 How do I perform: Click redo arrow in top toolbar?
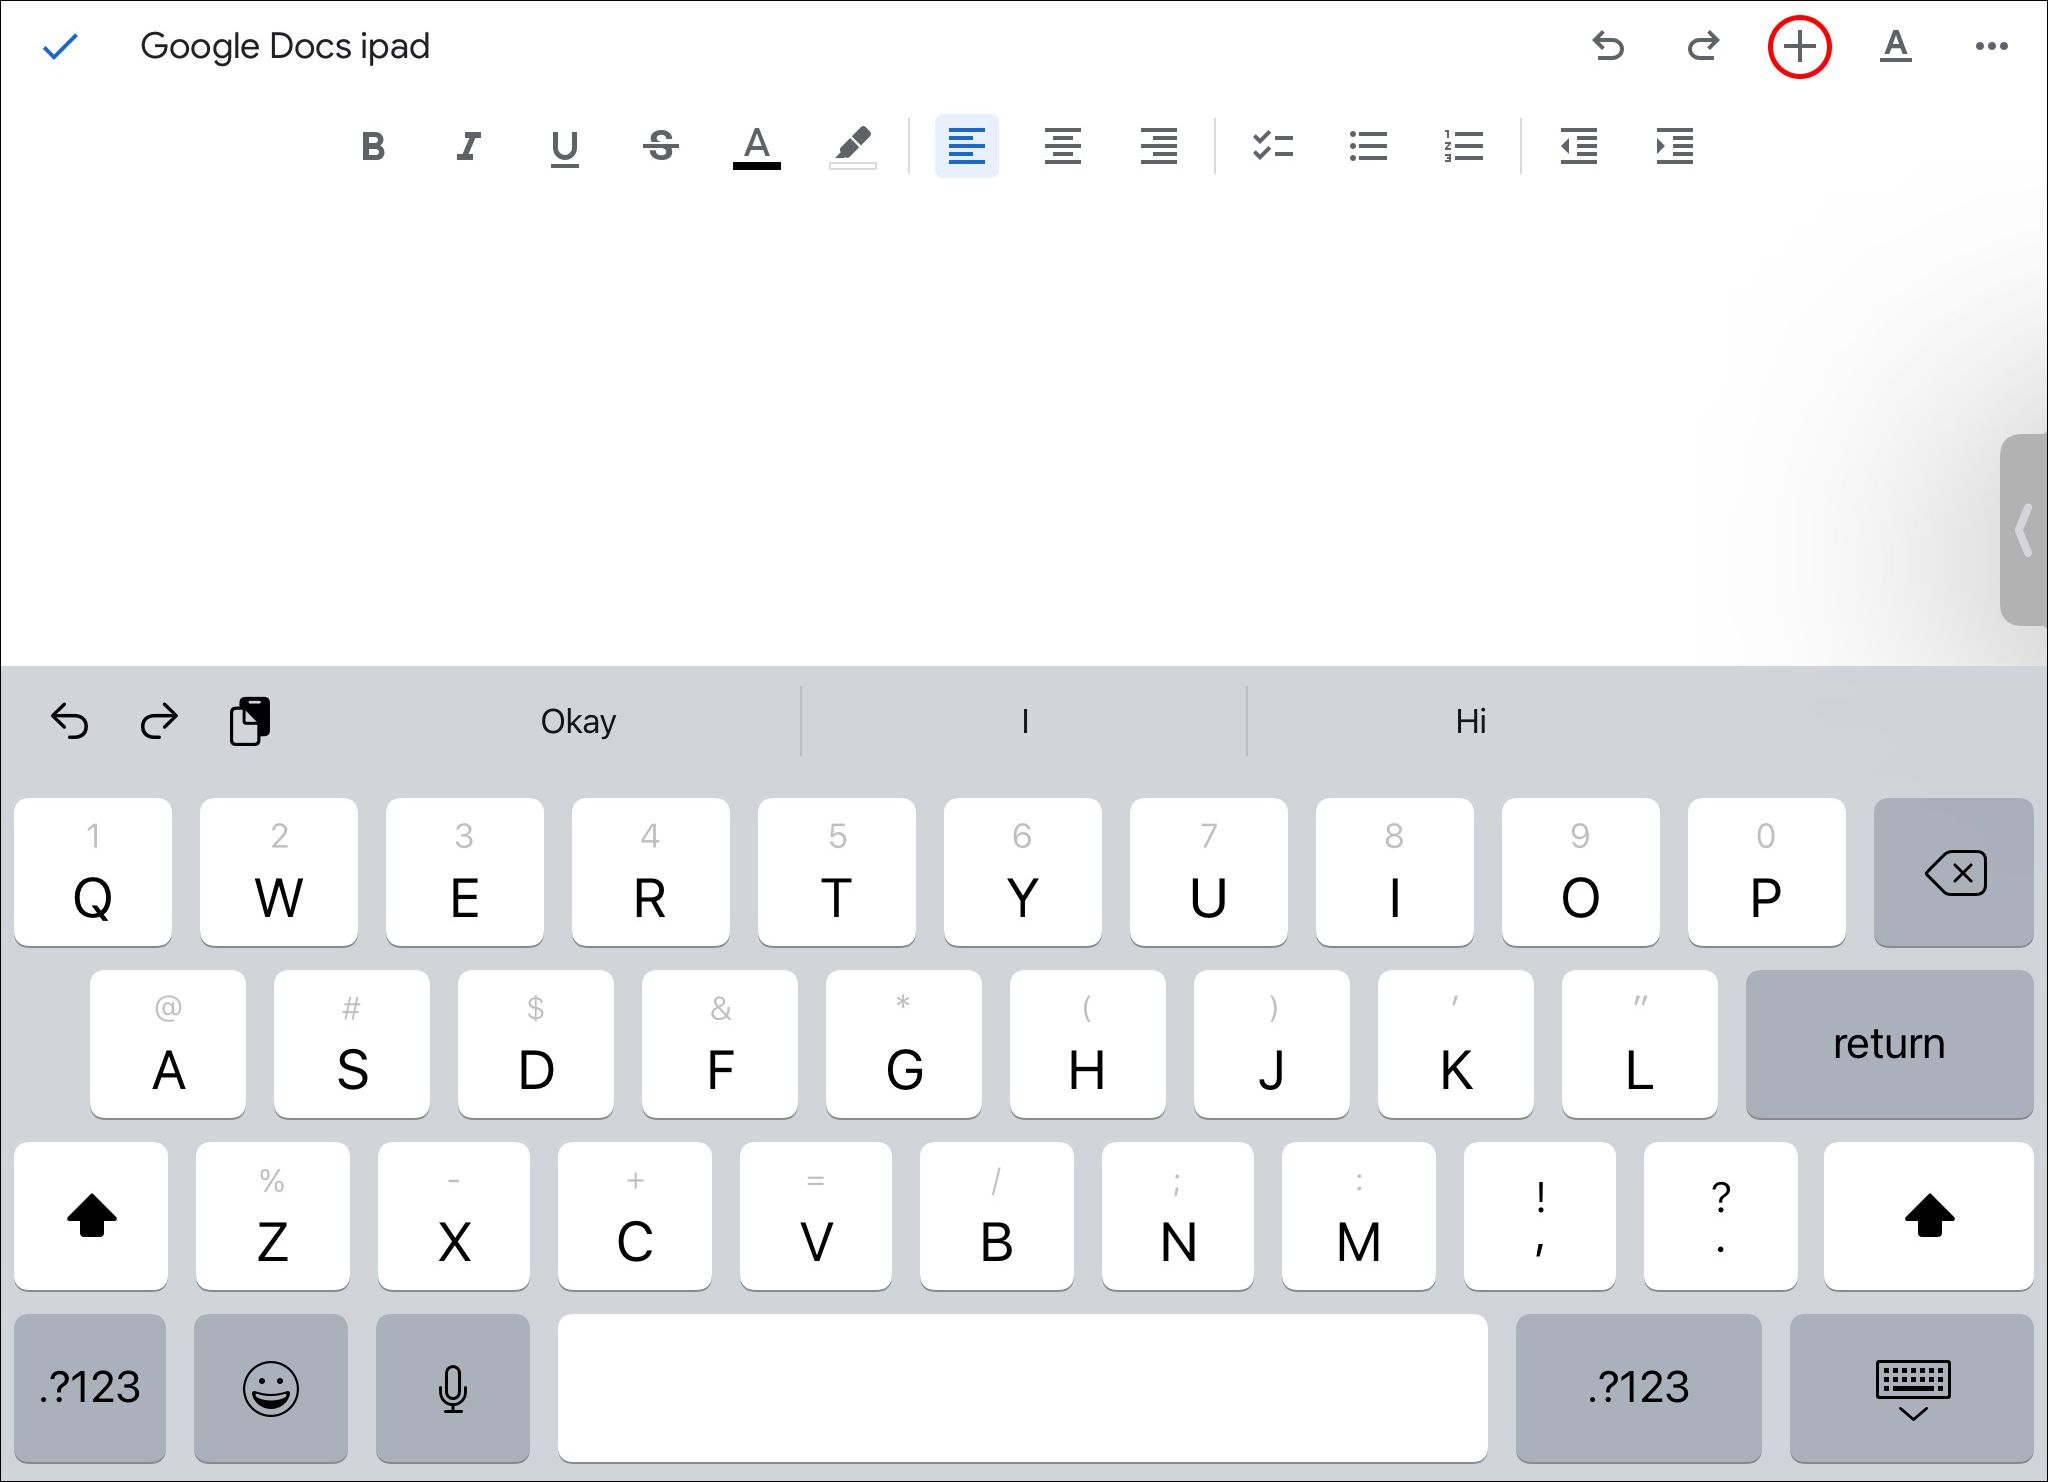[1703, 47]
